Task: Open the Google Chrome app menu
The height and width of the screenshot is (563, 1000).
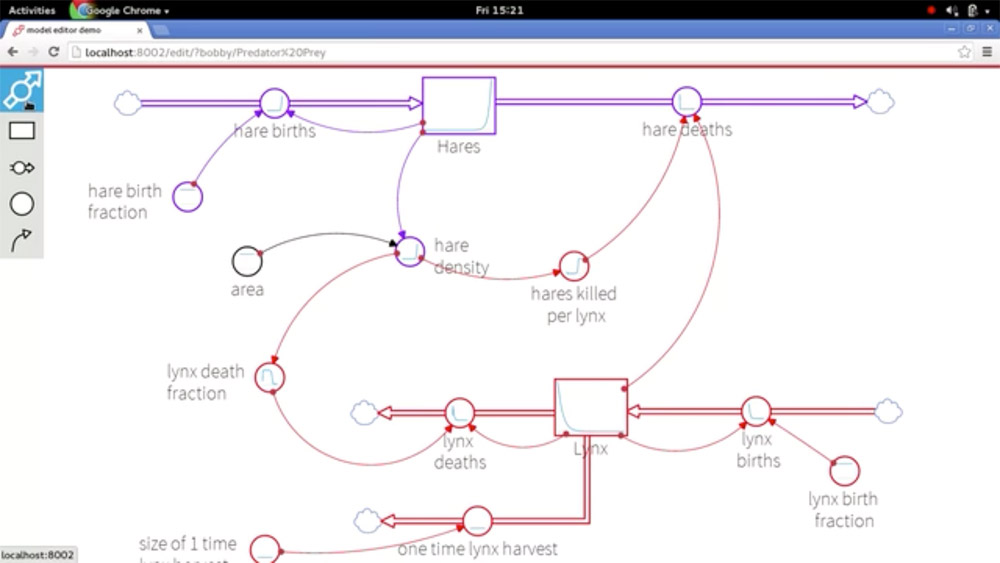Action: 120,10
